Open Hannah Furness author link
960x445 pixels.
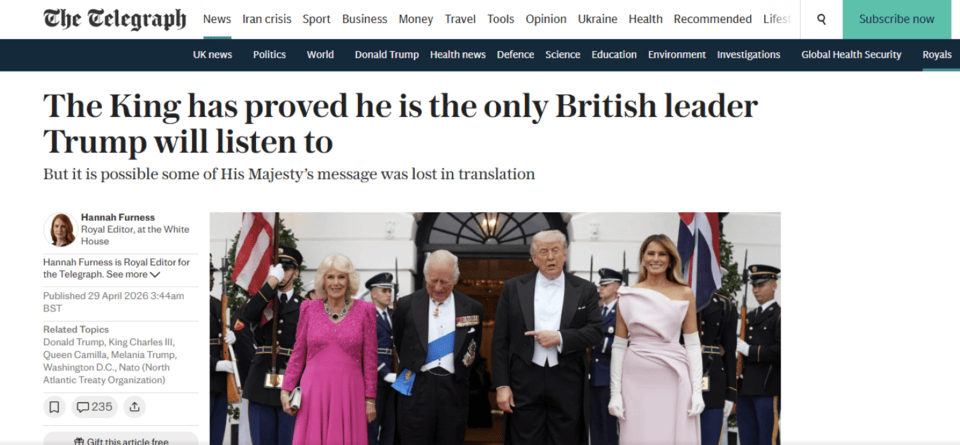(x=118, y=217)
